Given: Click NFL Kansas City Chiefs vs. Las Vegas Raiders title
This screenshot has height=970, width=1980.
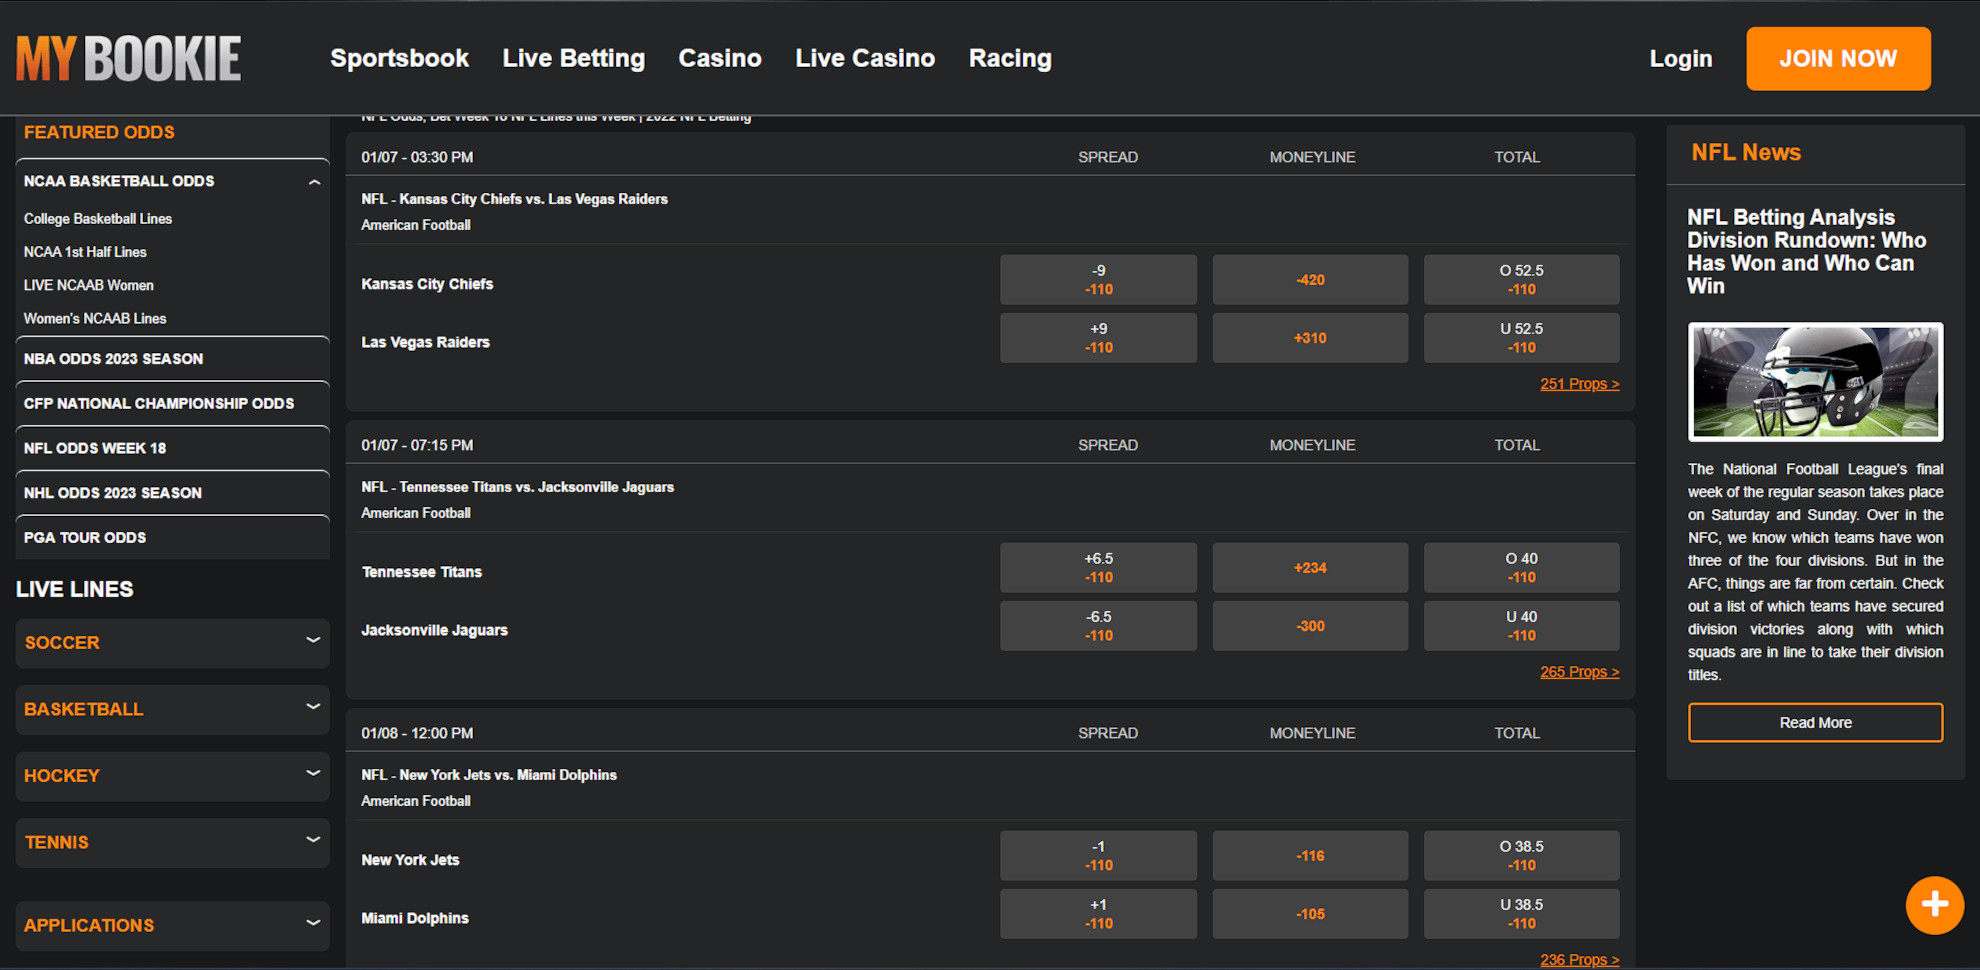Looking at the screenshot, I should [514, 199].
